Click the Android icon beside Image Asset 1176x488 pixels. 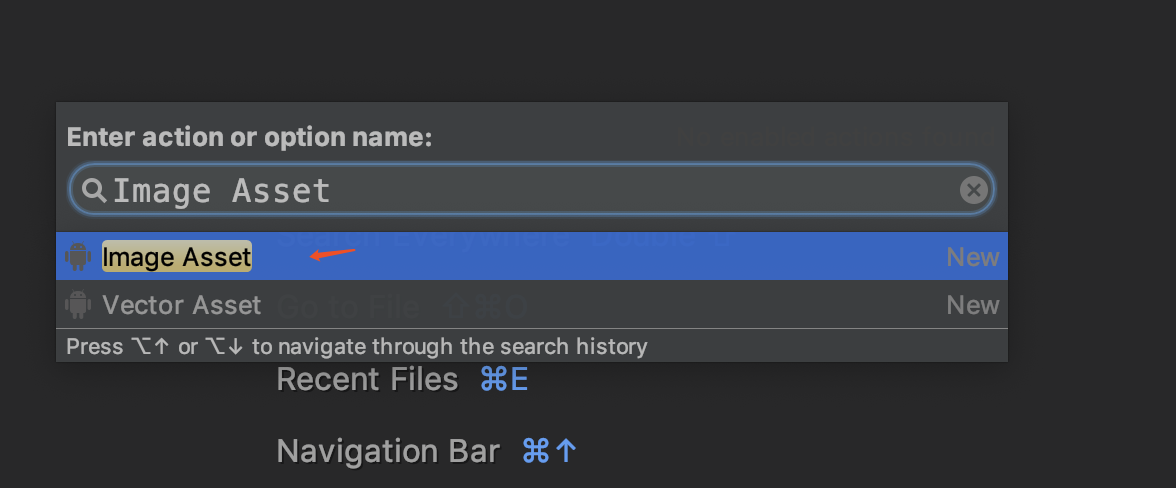[x=78, y=256]
